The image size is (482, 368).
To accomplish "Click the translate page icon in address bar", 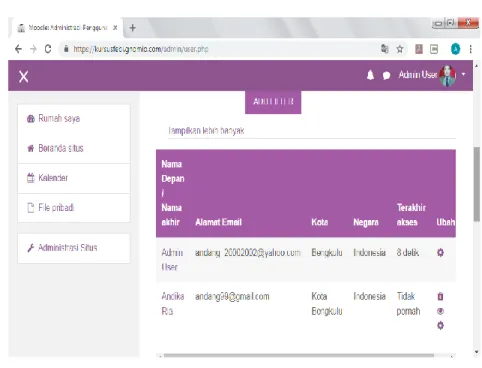I will 385,49.
